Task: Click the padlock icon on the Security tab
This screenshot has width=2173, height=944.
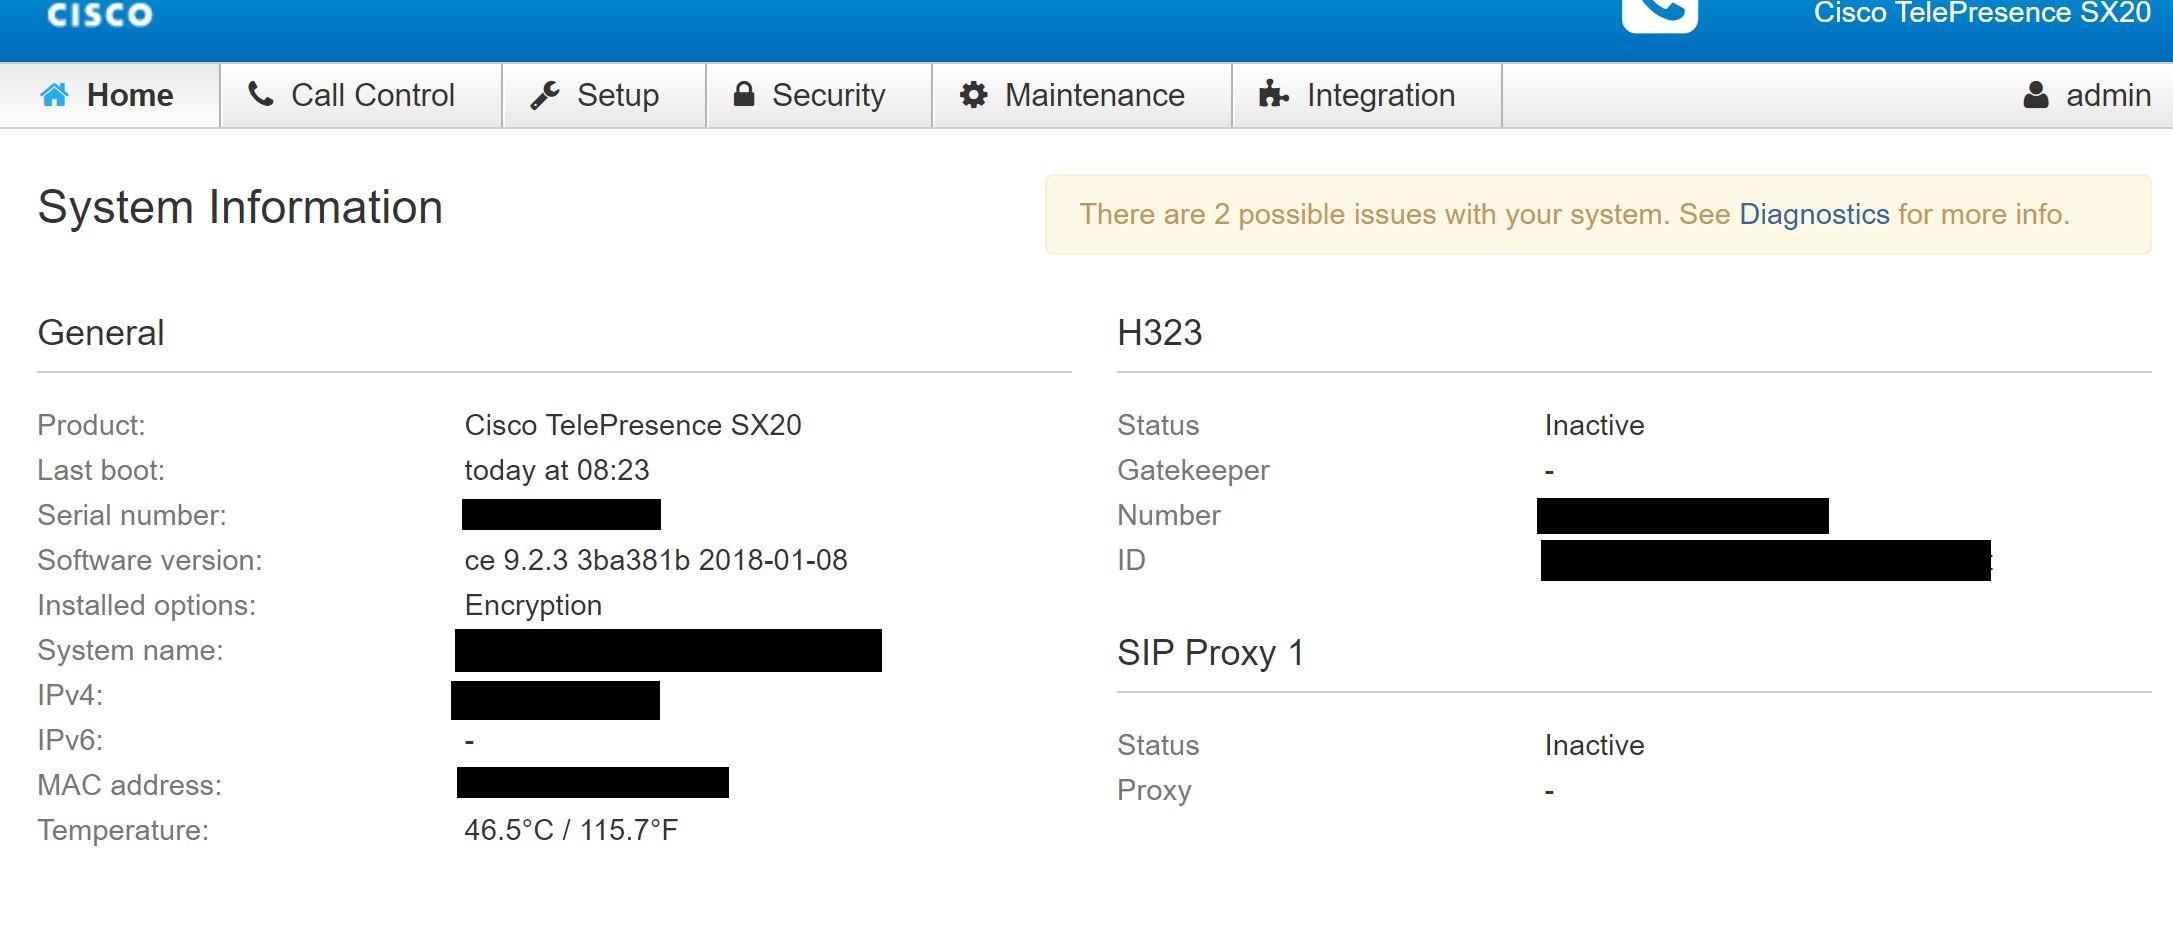Action: pos(744,95)
